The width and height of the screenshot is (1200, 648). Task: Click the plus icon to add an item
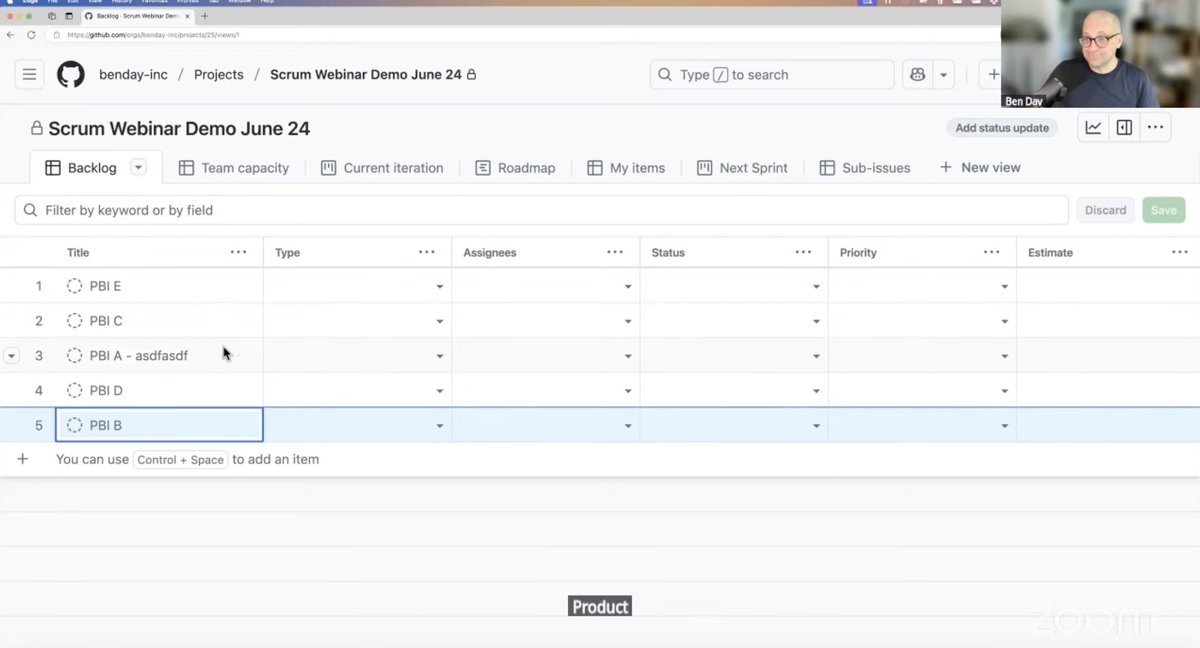22,459
